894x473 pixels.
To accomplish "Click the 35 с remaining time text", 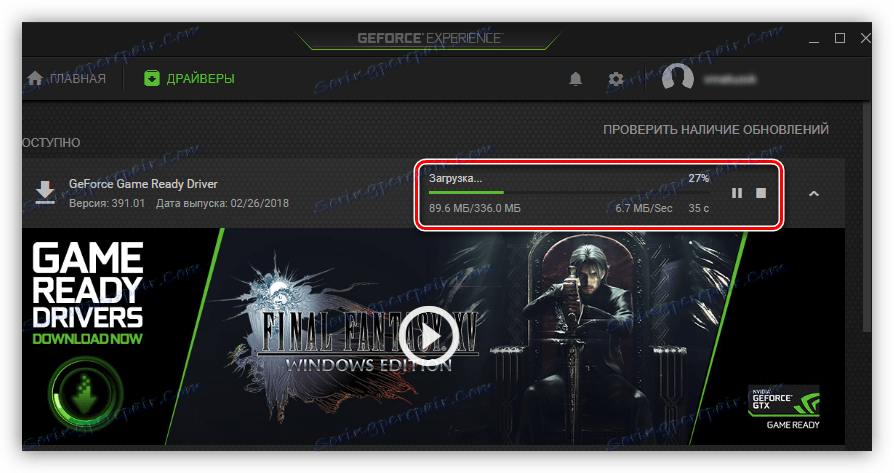I will [698, 209].
